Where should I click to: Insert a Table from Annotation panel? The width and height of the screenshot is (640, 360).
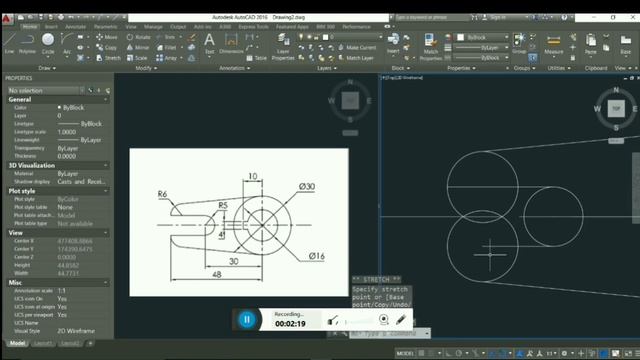click(256, 58)
